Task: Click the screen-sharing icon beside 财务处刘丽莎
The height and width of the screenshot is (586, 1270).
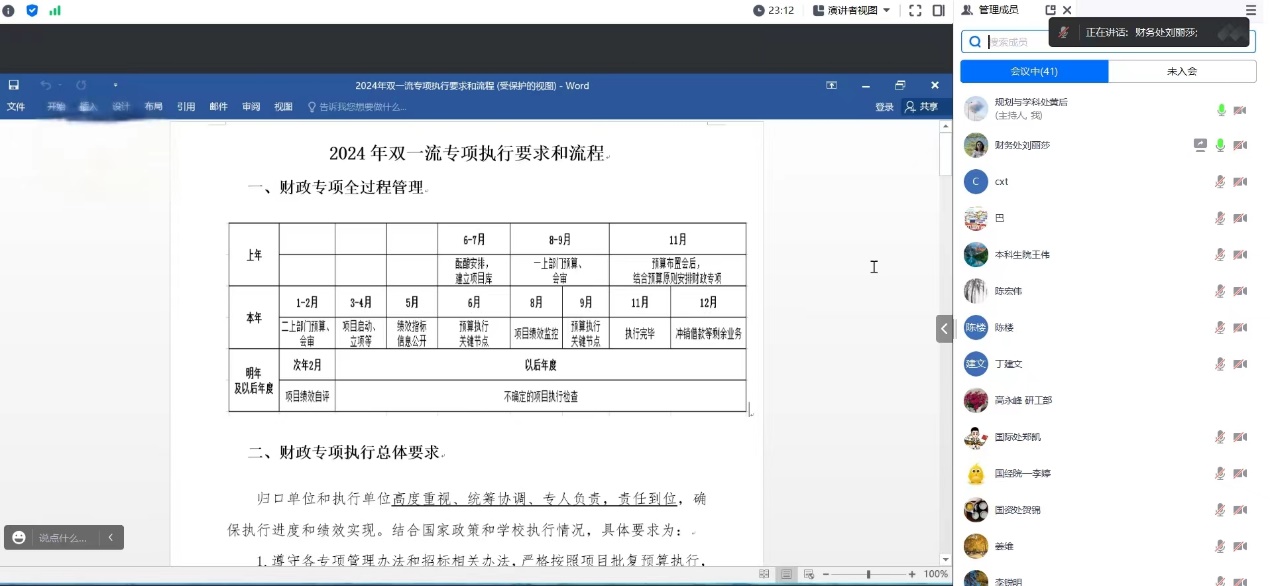Action: coord(1200,145)
